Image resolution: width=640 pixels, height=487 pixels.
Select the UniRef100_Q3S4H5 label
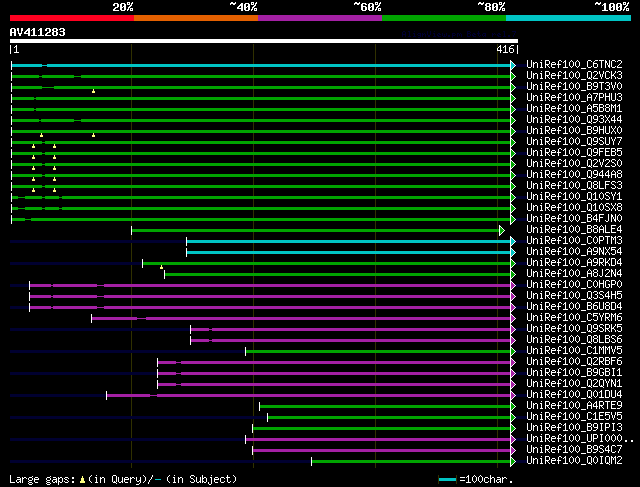(x=574, y=296)
